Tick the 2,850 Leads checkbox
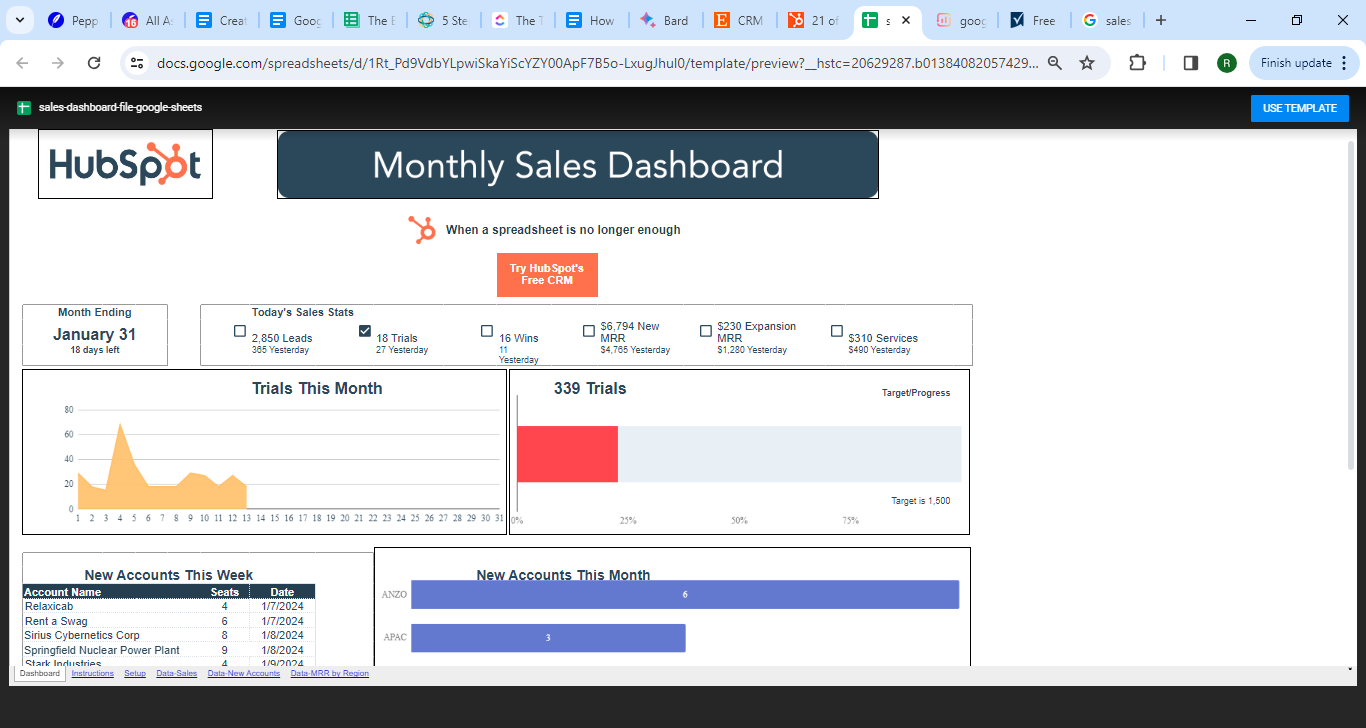The width and height of the screenshot is (1366, 728). click(x=240, y=331)
